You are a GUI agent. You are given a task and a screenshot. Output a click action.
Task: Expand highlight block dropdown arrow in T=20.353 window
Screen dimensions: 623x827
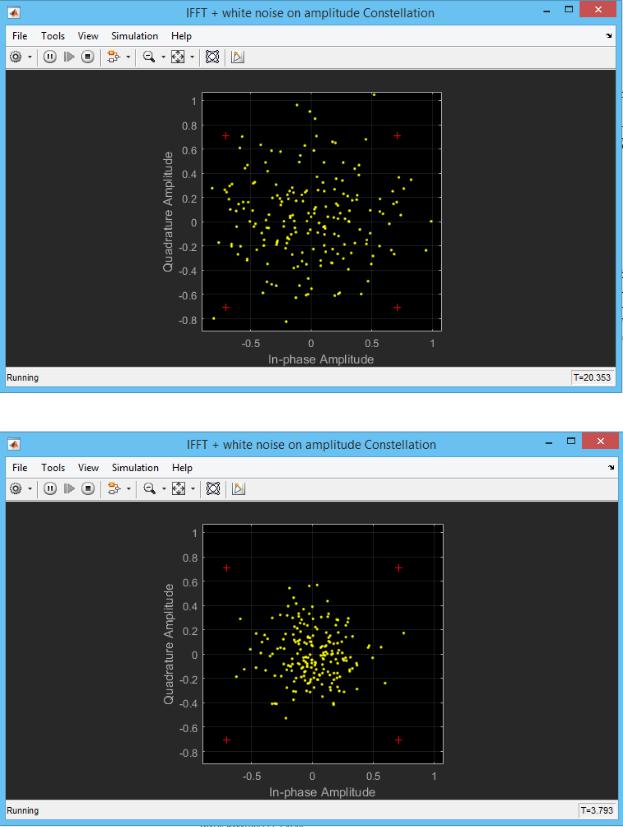pyautogui.click(x=128, y=57)
